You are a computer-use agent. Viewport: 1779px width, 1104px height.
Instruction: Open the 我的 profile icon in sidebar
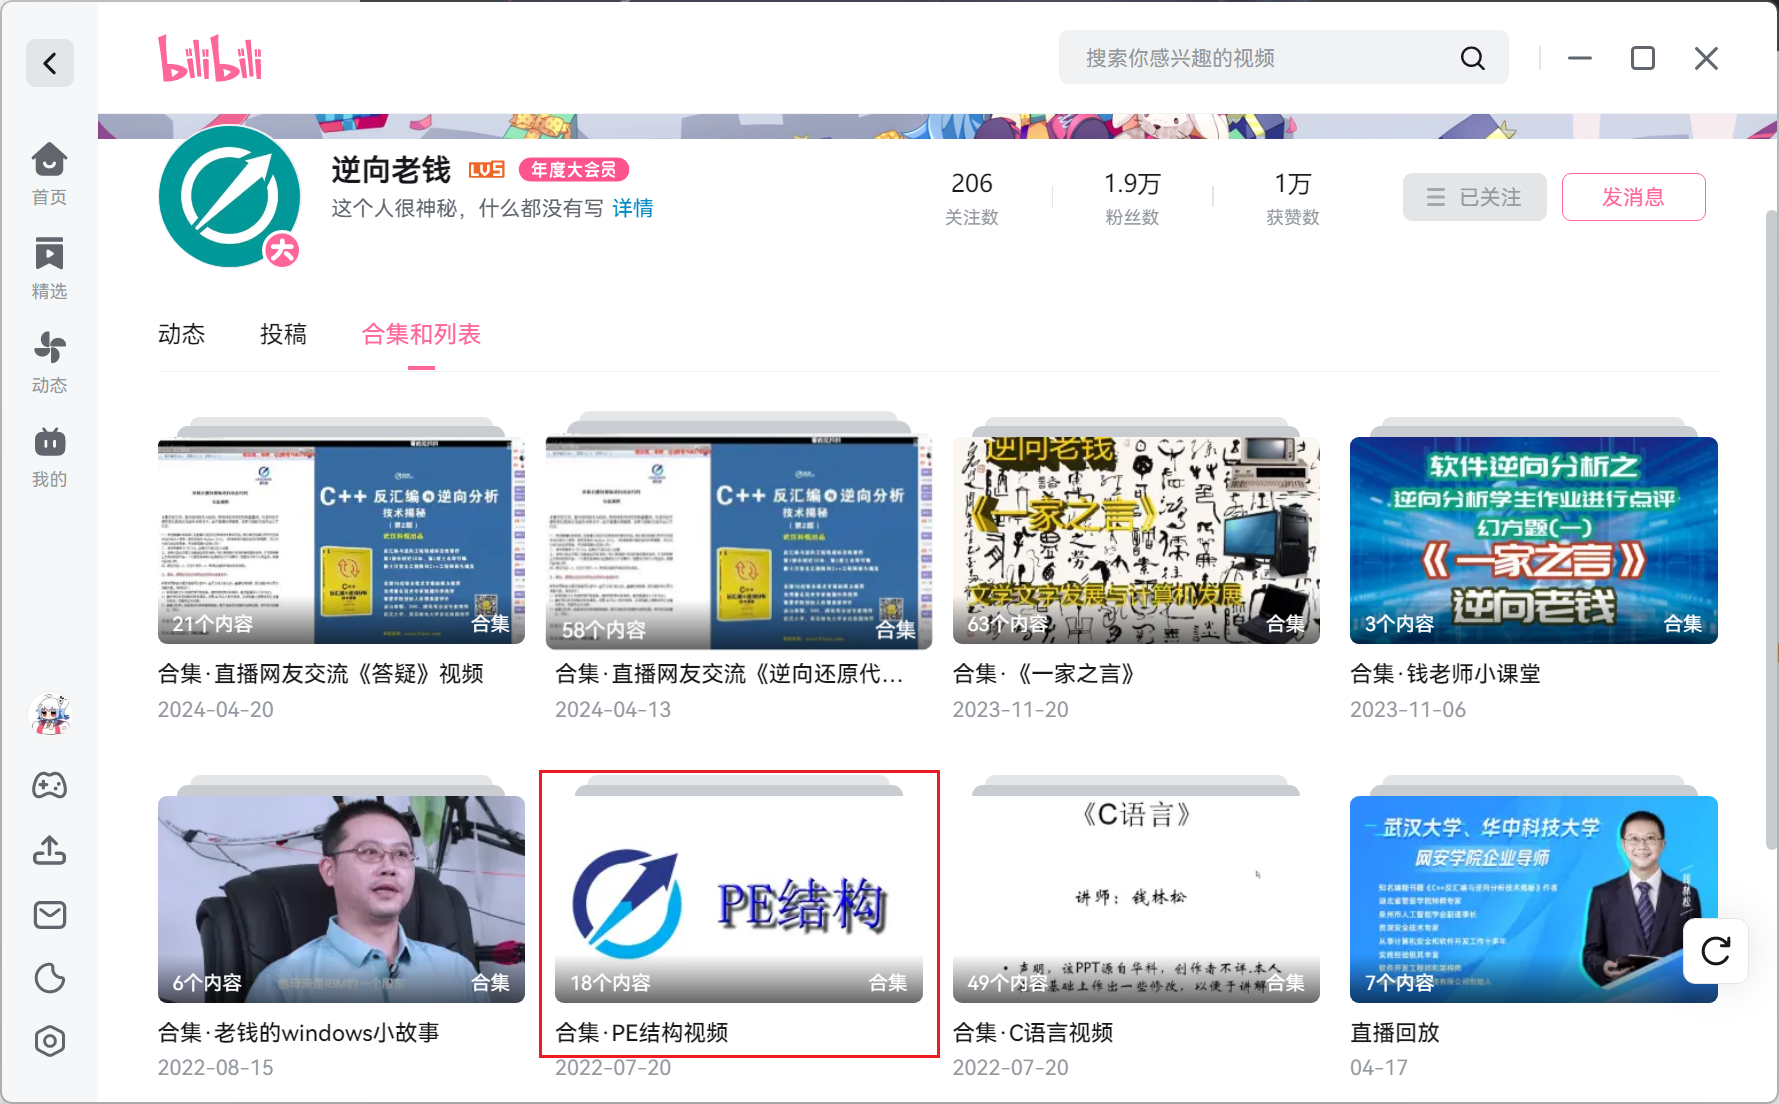click(49, 455)
